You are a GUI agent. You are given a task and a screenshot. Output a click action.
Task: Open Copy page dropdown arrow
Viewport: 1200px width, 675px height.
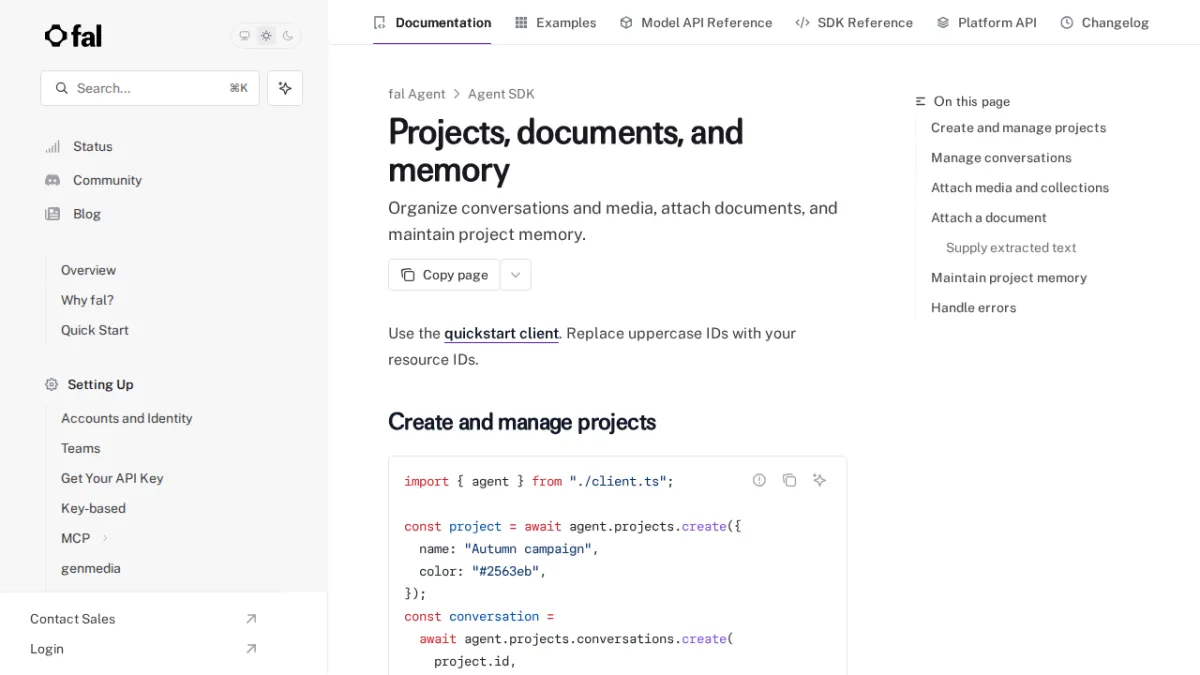[515, 275]
